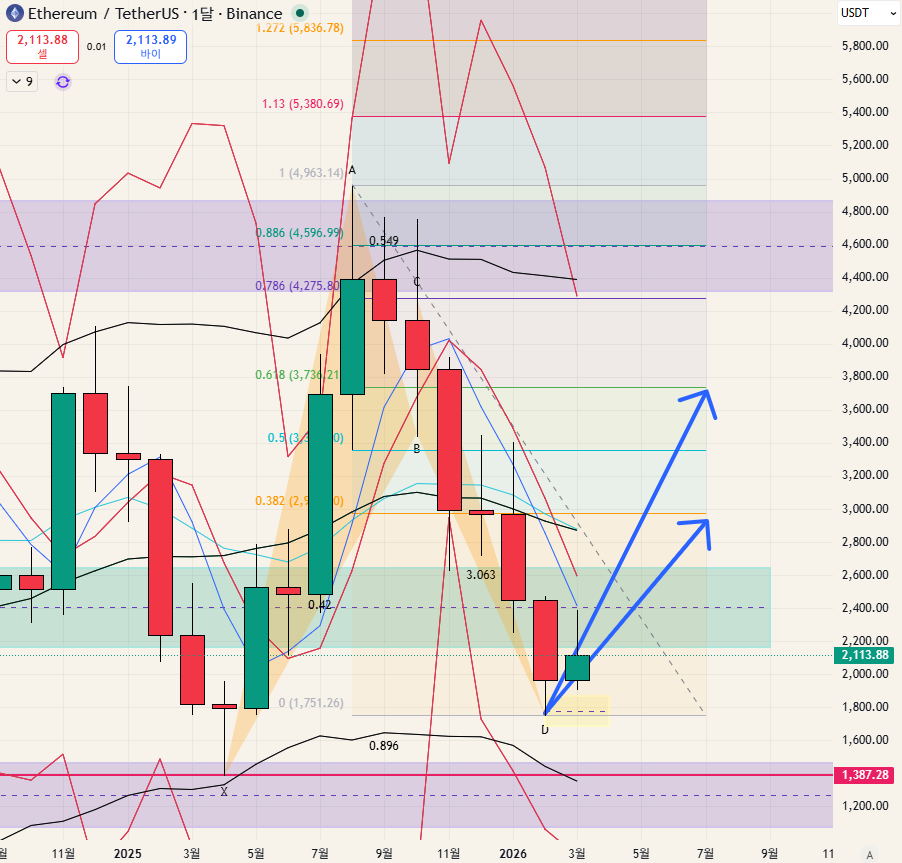Click the 0.01 spread value

coord(97,47)
